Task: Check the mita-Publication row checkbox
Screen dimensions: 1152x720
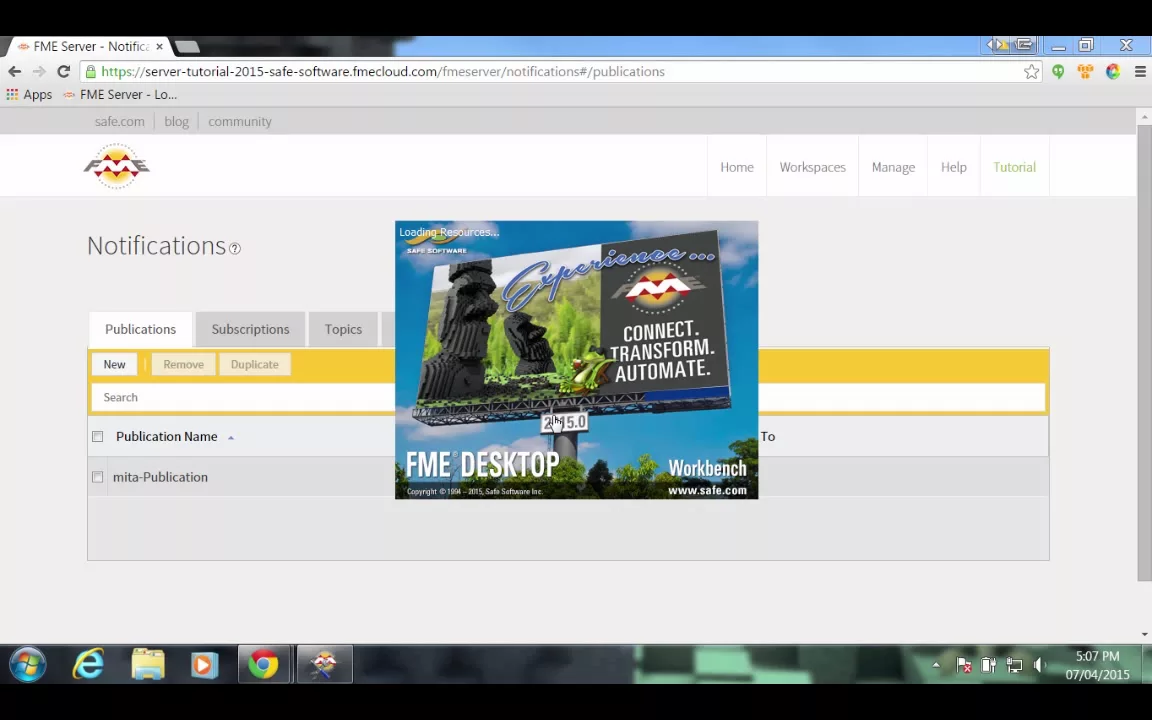Action: pos(98,477)
